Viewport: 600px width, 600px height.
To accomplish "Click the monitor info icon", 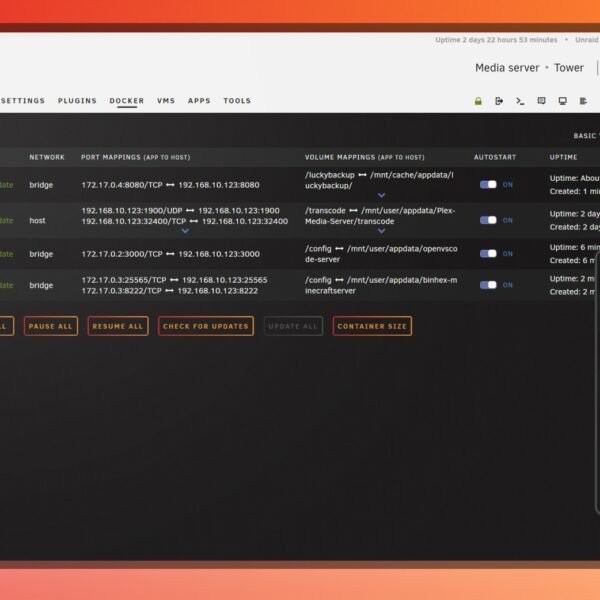I will point(562,101).
